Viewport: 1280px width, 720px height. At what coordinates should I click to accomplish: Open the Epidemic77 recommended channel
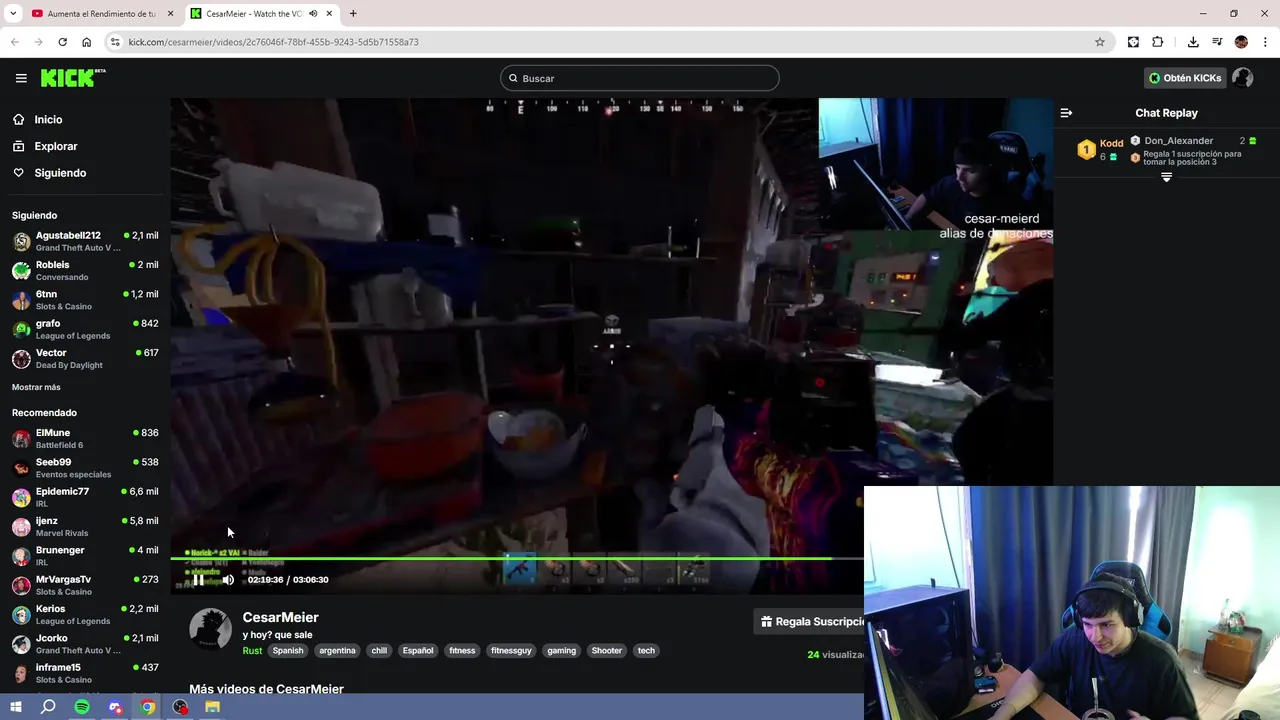(x=85, y=497)
